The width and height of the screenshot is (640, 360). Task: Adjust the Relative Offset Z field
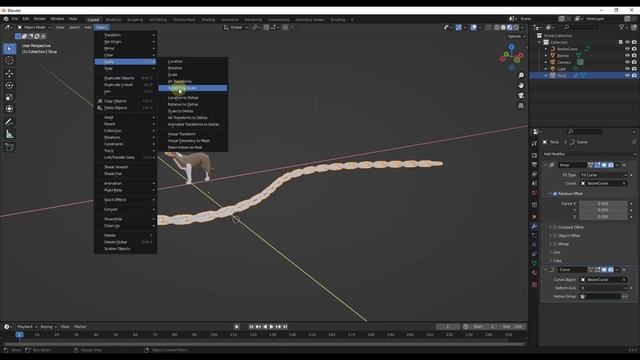603,216
